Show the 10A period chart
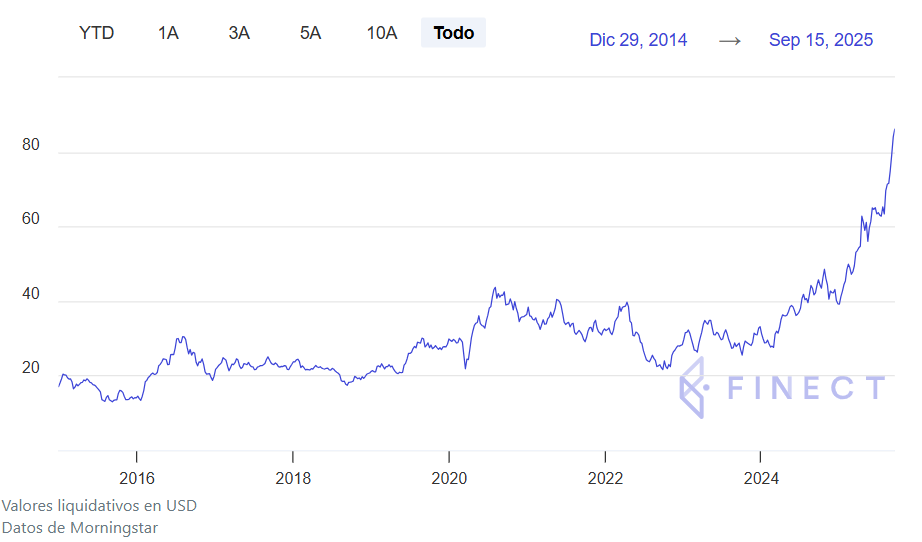 (x=382, y=33)
